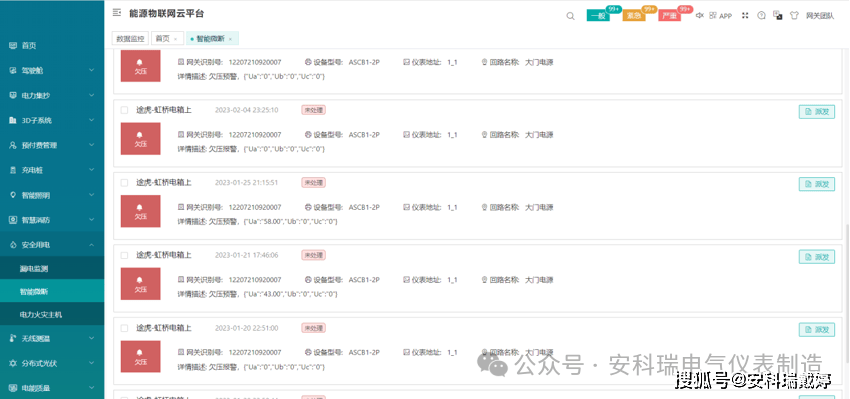850x399 pixels.
Task: Open the search magnifier icon
Action: 570,16
